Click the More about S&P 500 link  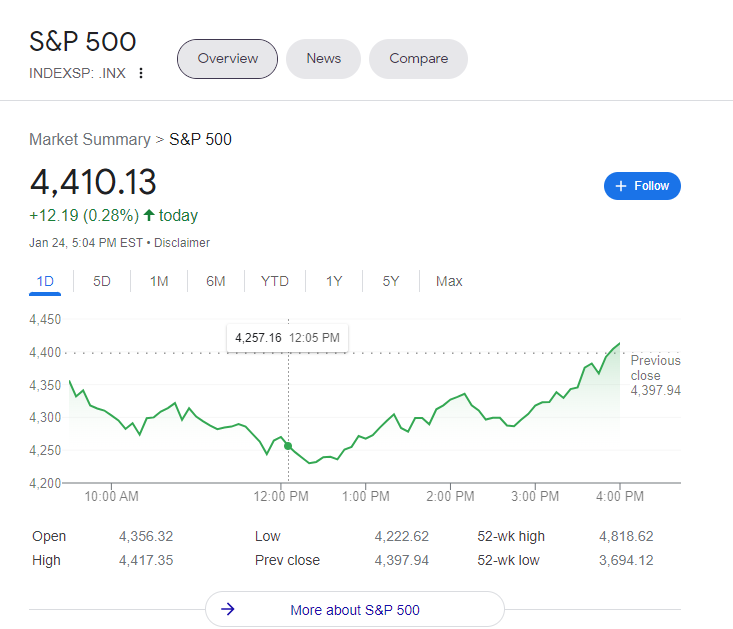pos(355,609)
